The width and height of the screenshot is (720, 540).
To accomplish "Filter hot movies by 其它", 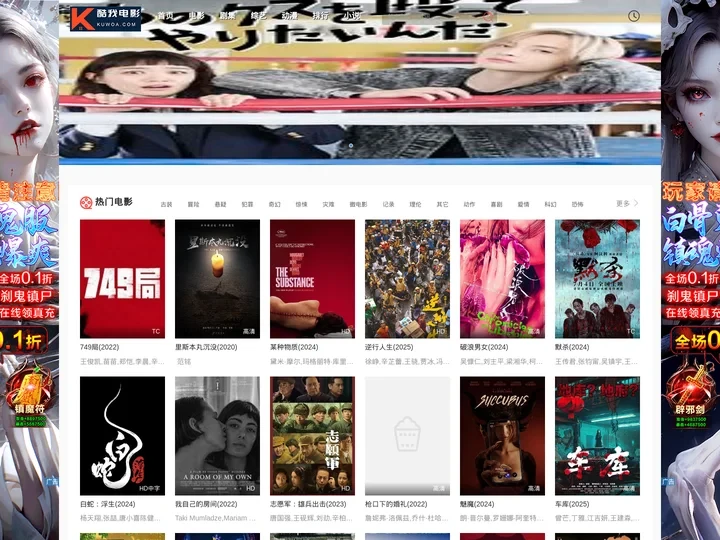I will [442, 204].
